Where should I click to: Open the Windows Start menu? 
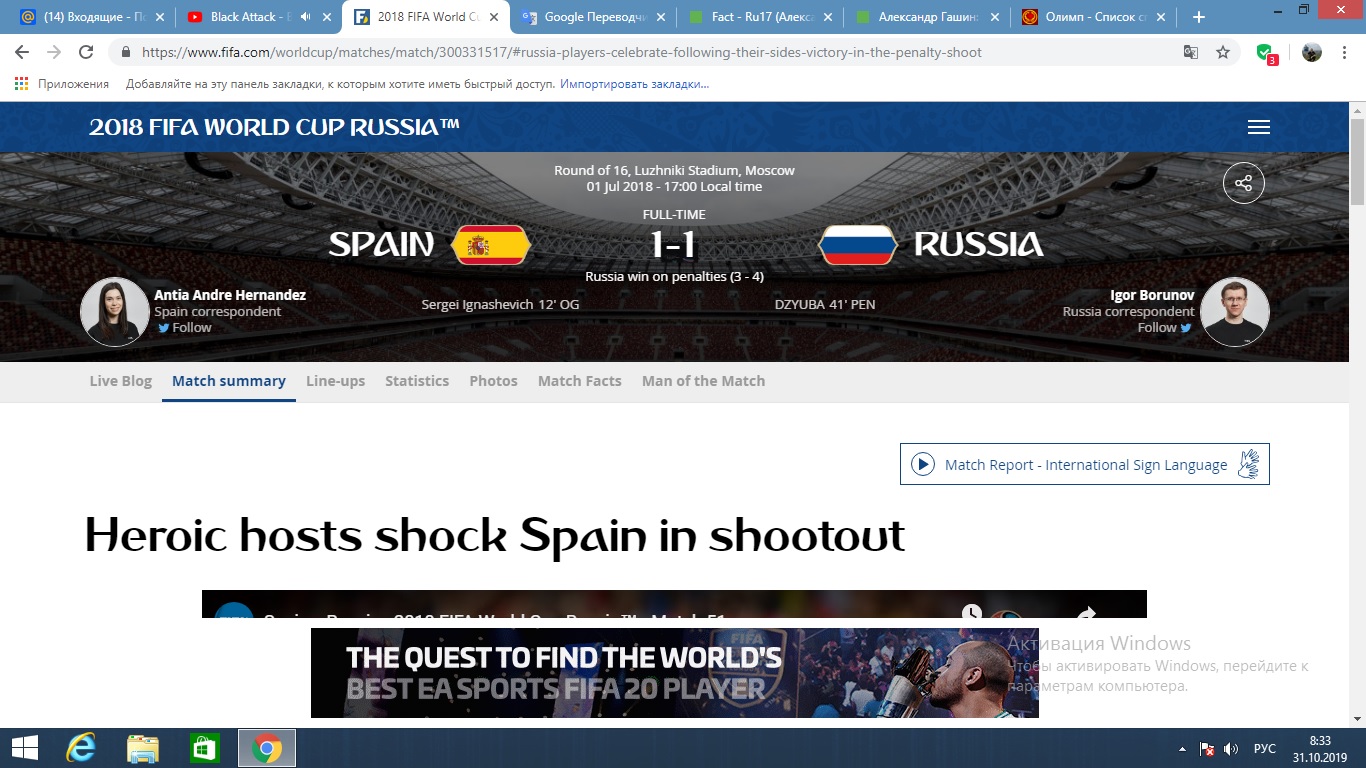(x=24, y=748)
